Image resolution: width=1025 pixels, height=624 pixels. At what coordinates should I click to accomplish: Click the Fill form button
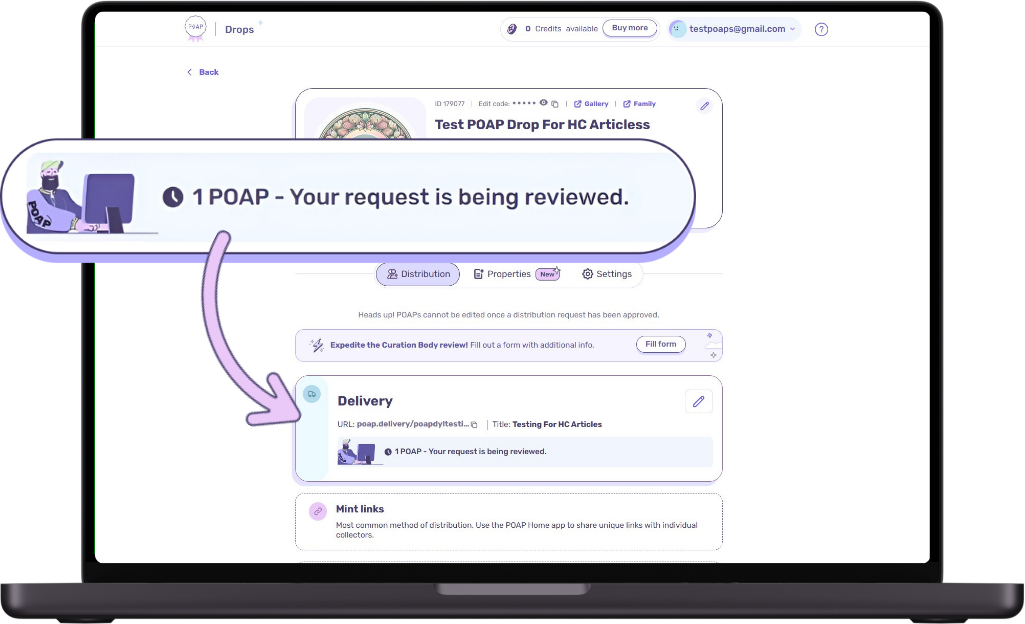(660, 344)
